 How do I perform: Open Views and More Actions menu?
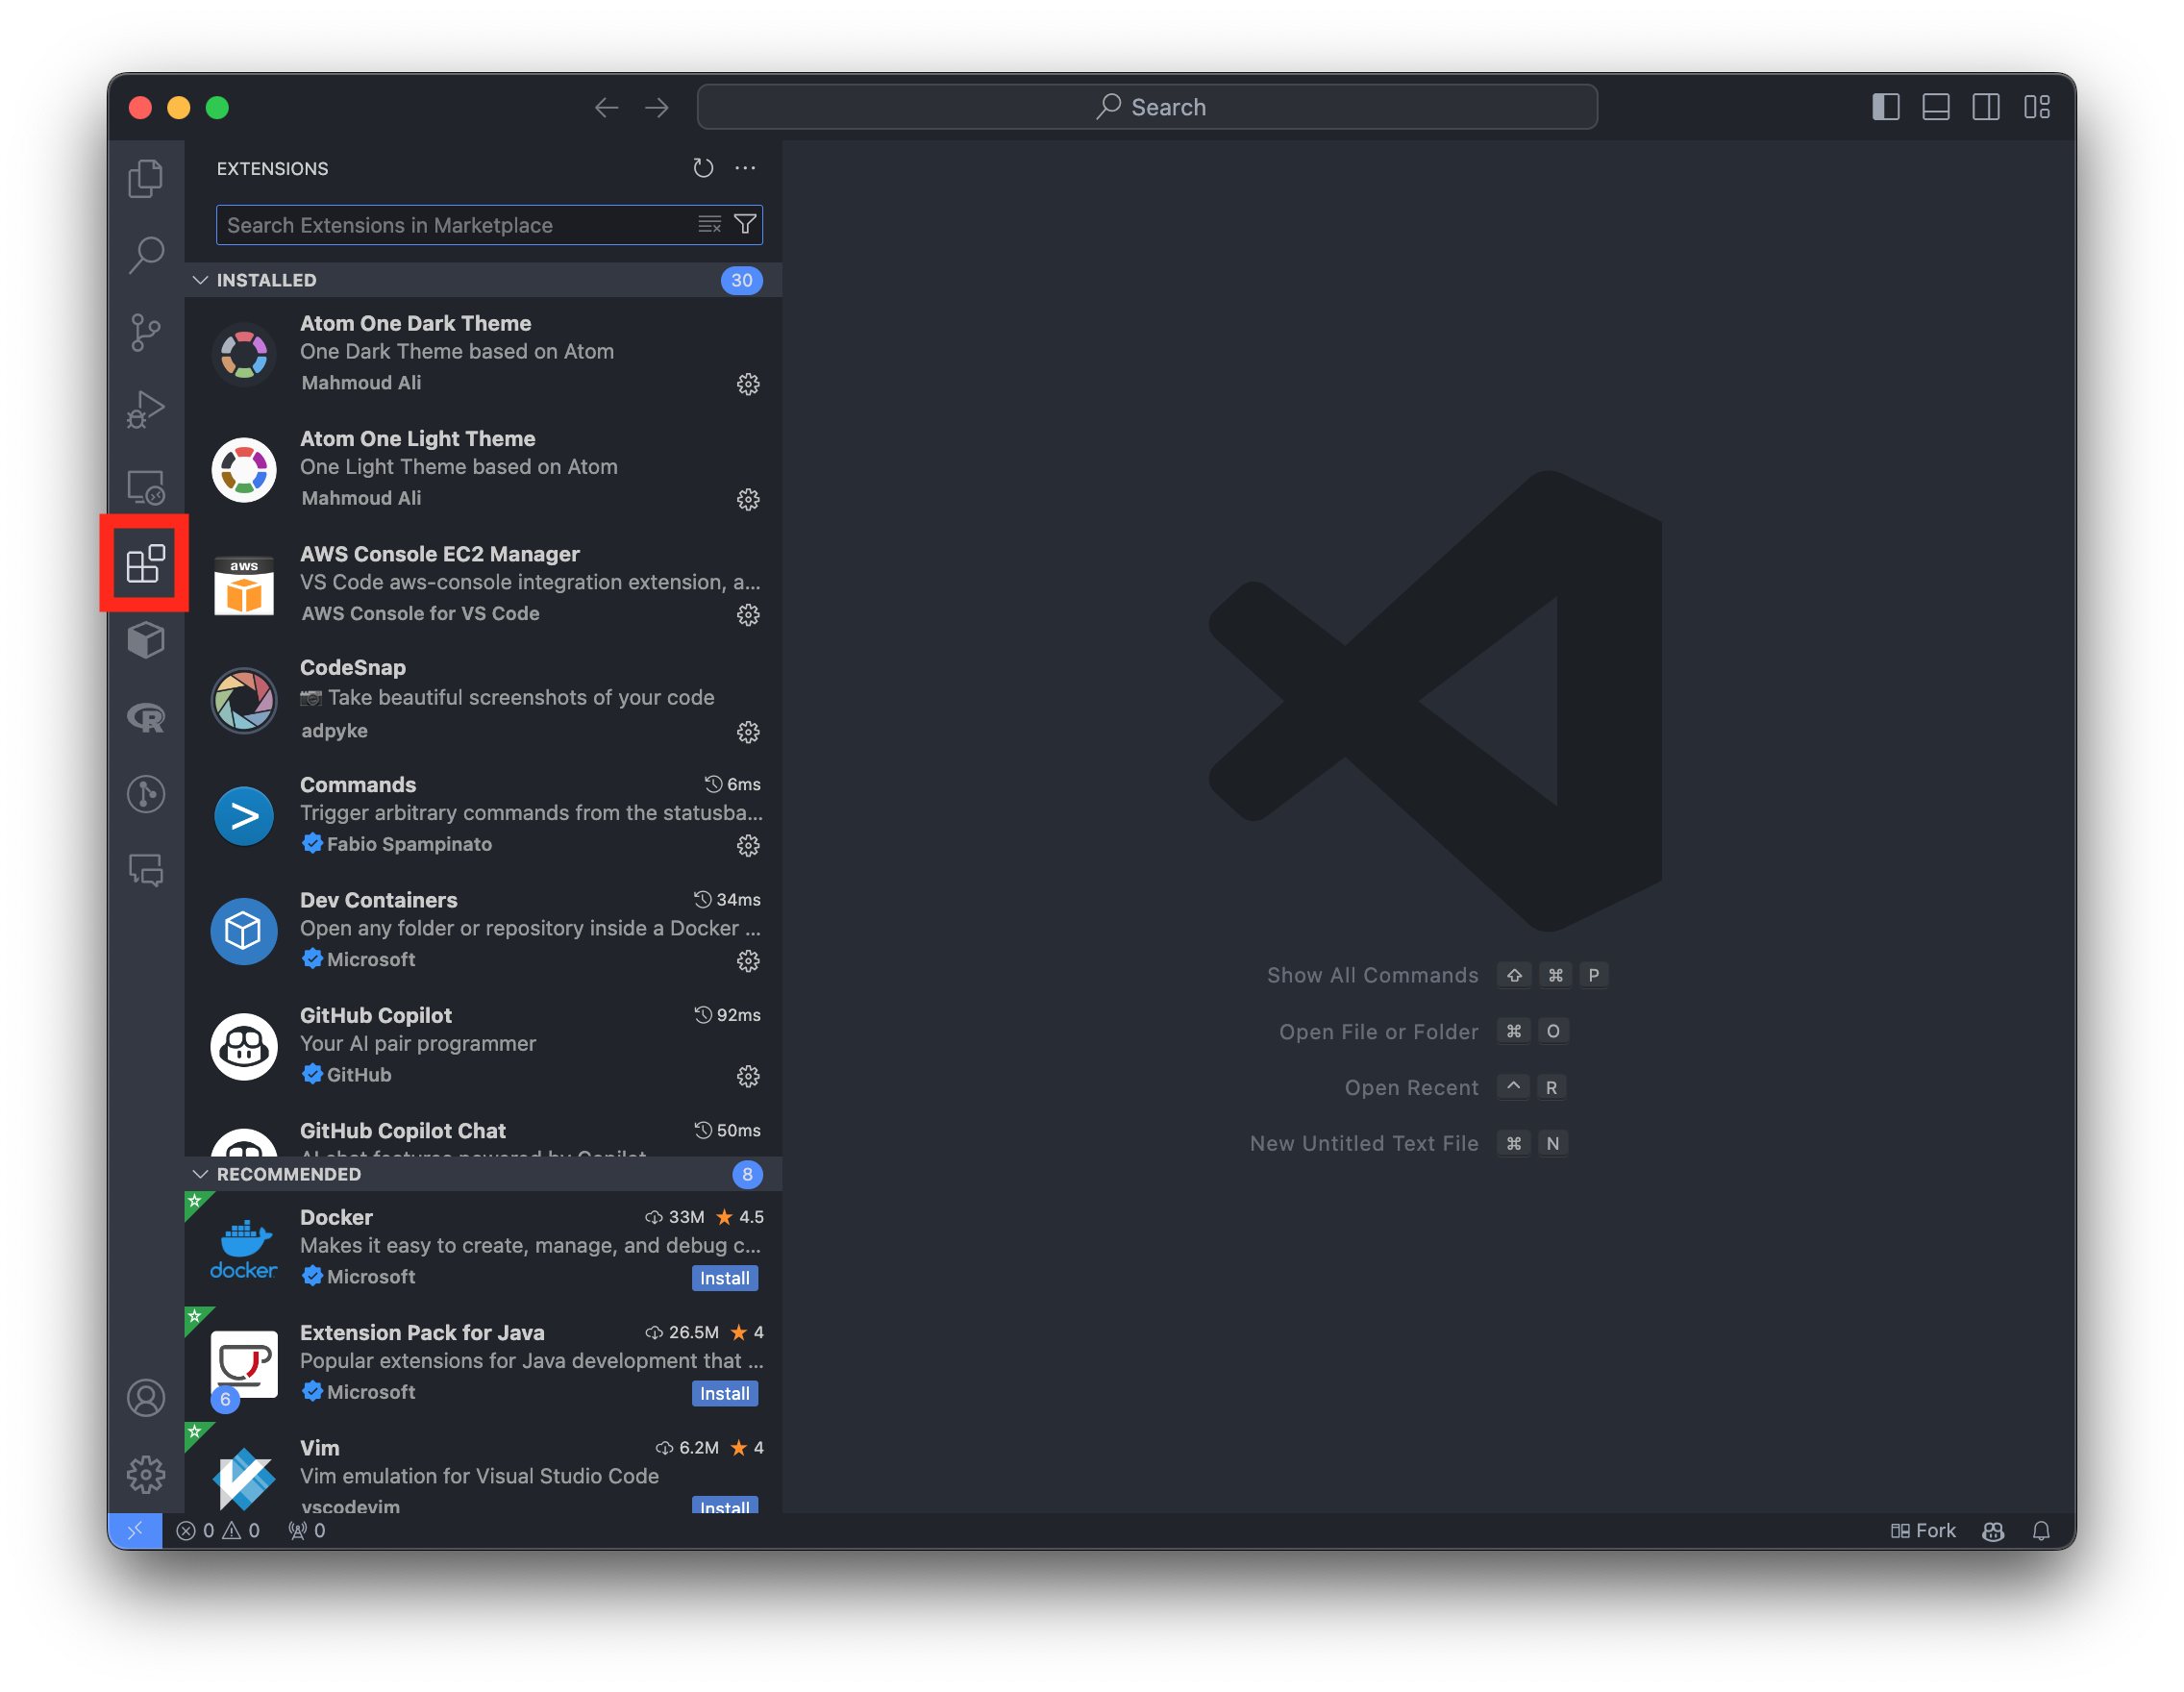pyautogui.click(x=745, y=168)
